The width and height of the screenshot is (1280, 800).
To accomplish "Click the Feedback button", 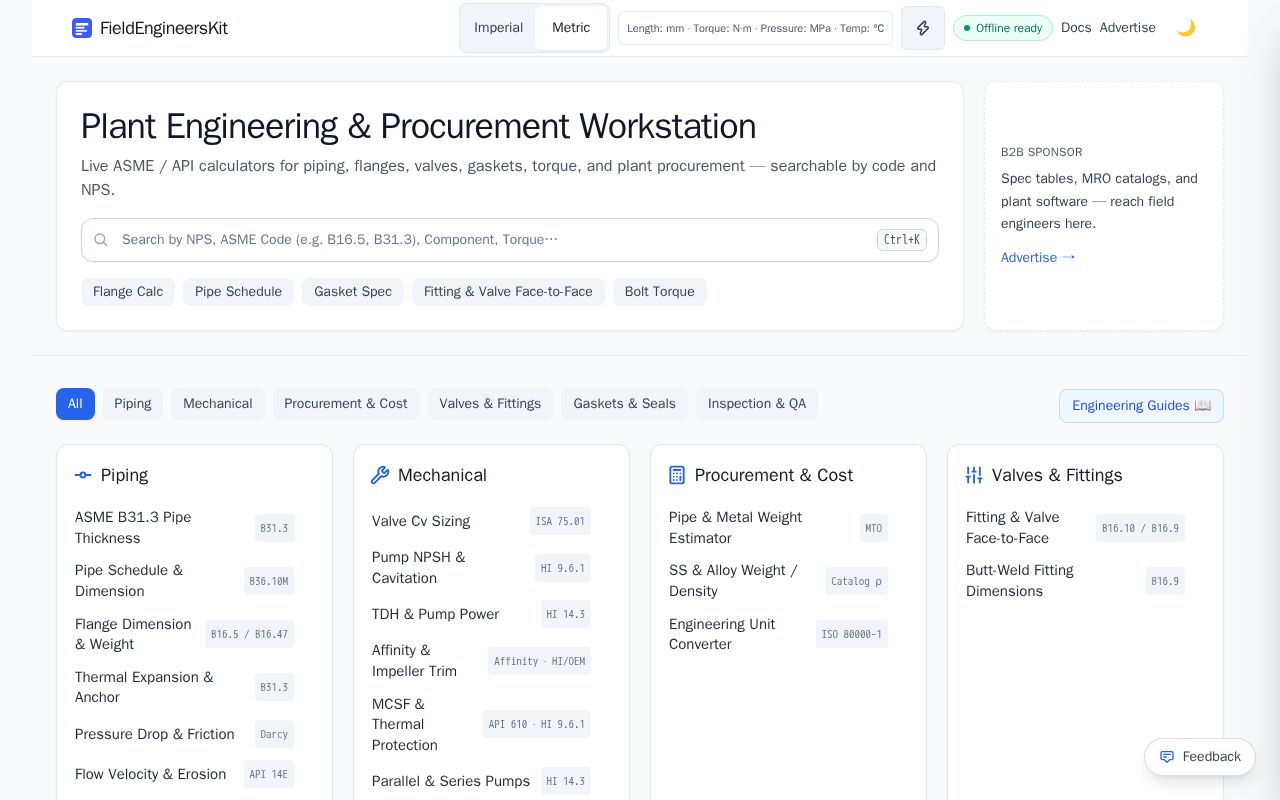I will coord(1200,757).
